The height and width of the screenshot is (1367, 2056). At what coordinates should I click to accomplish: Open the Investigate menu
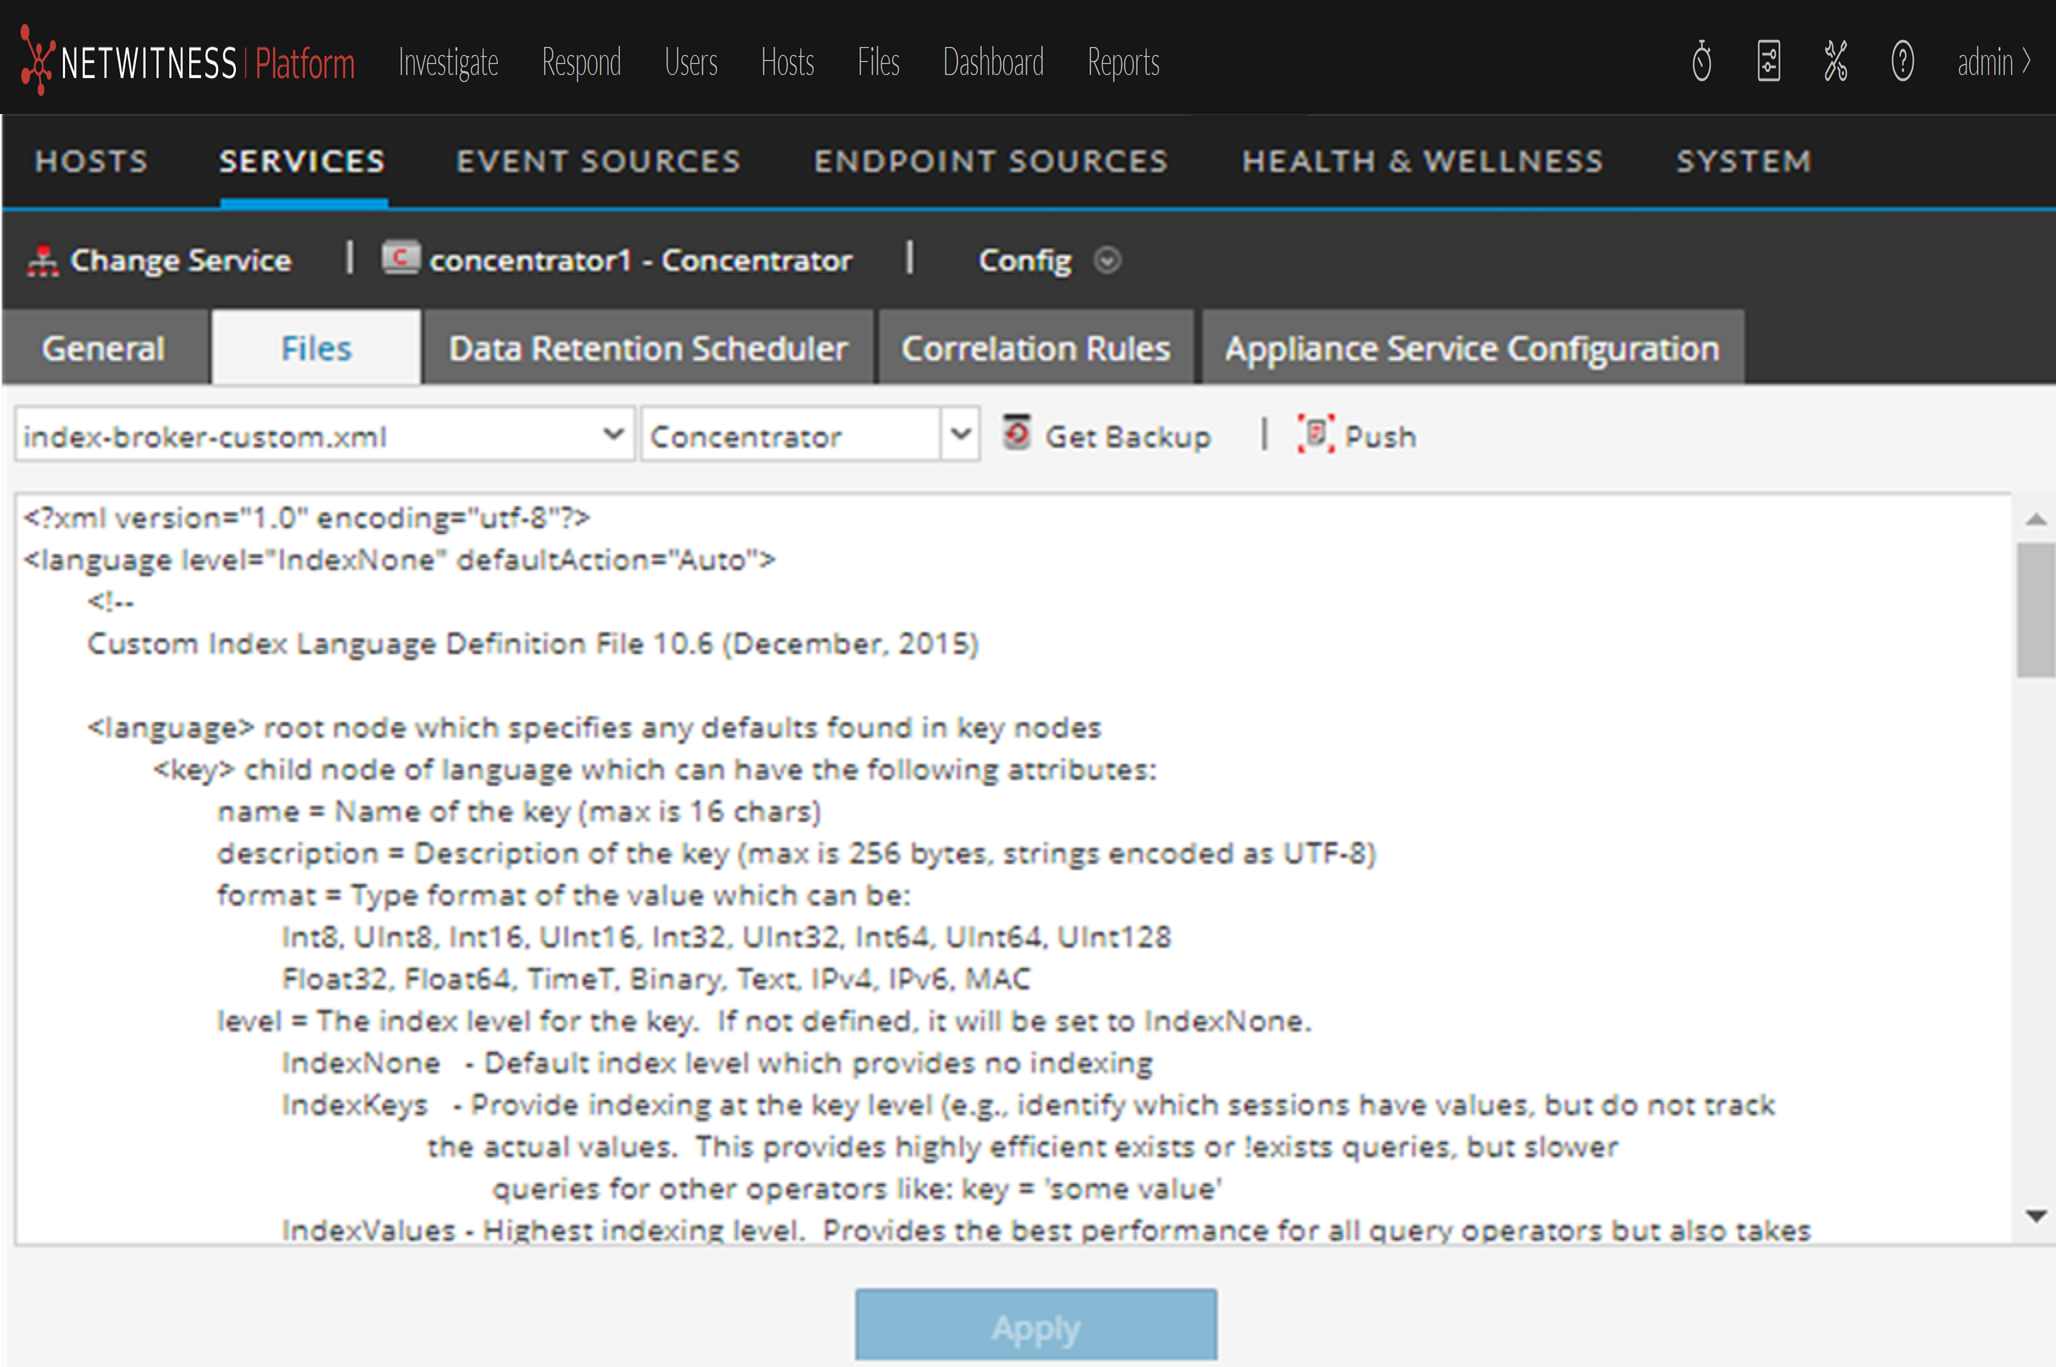[448, 62]
